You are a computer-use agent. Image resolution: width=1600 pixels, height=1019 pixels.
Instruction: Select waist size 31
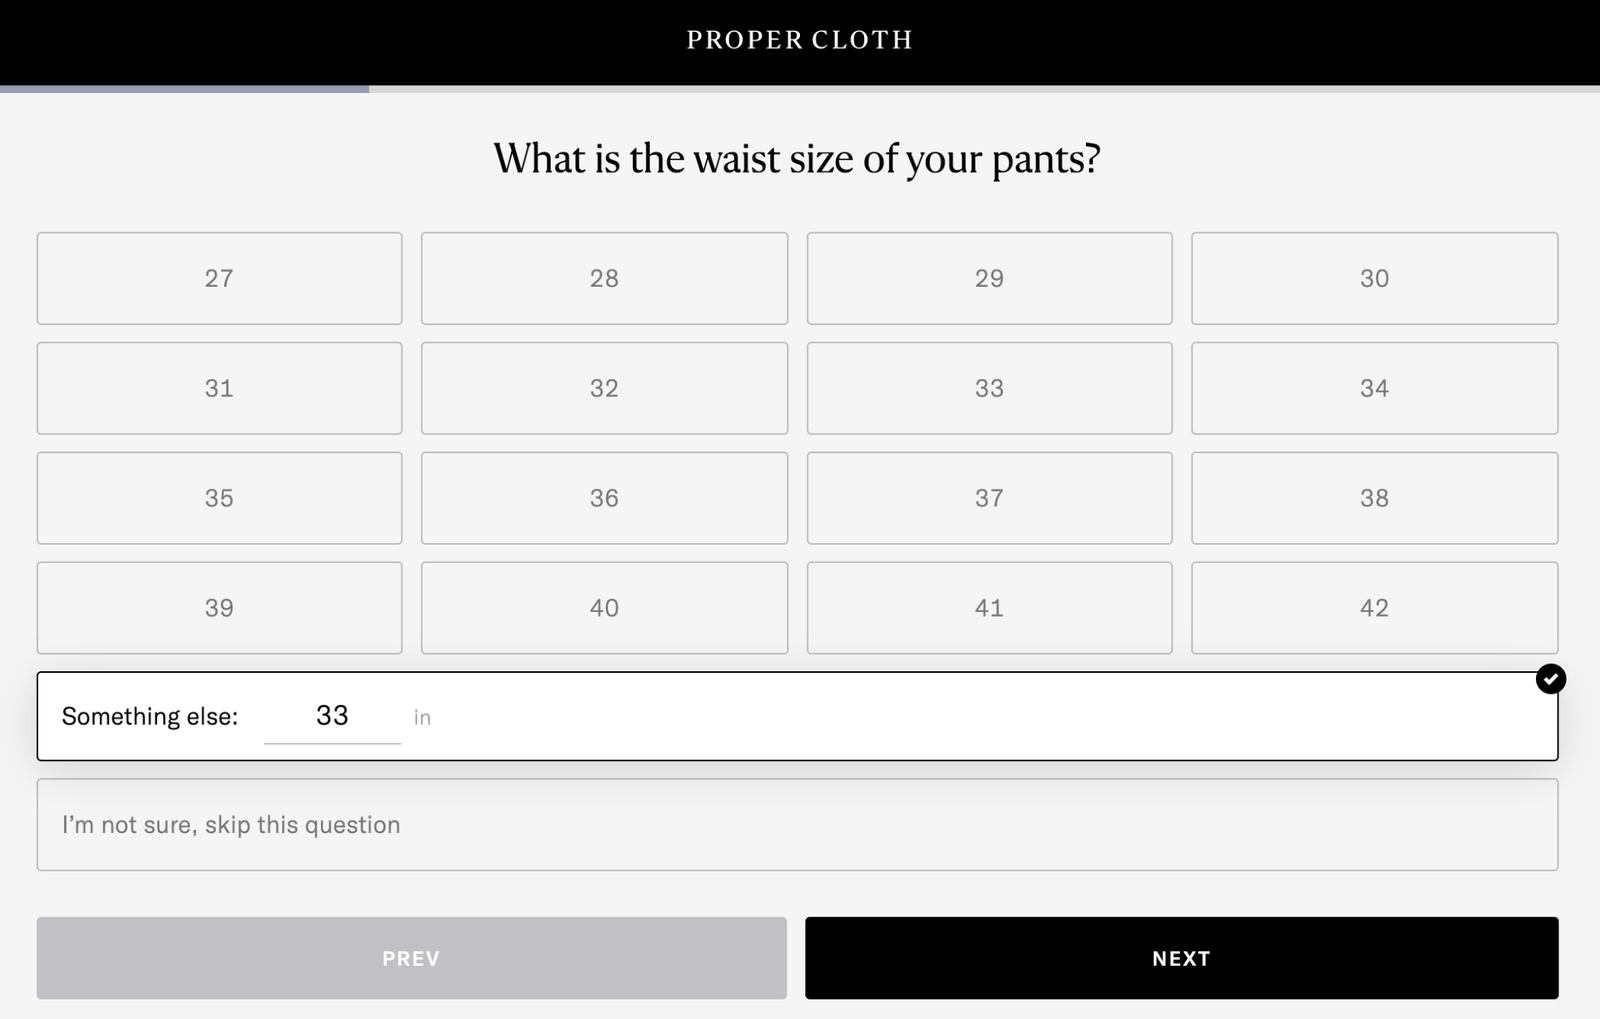click(x=219, y=388)
